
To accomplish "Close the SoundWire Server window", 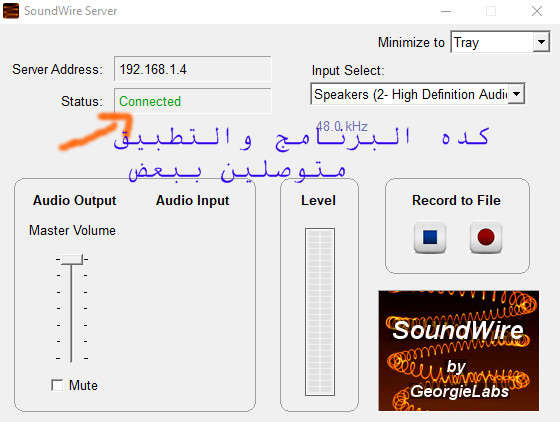I will 536,11.
